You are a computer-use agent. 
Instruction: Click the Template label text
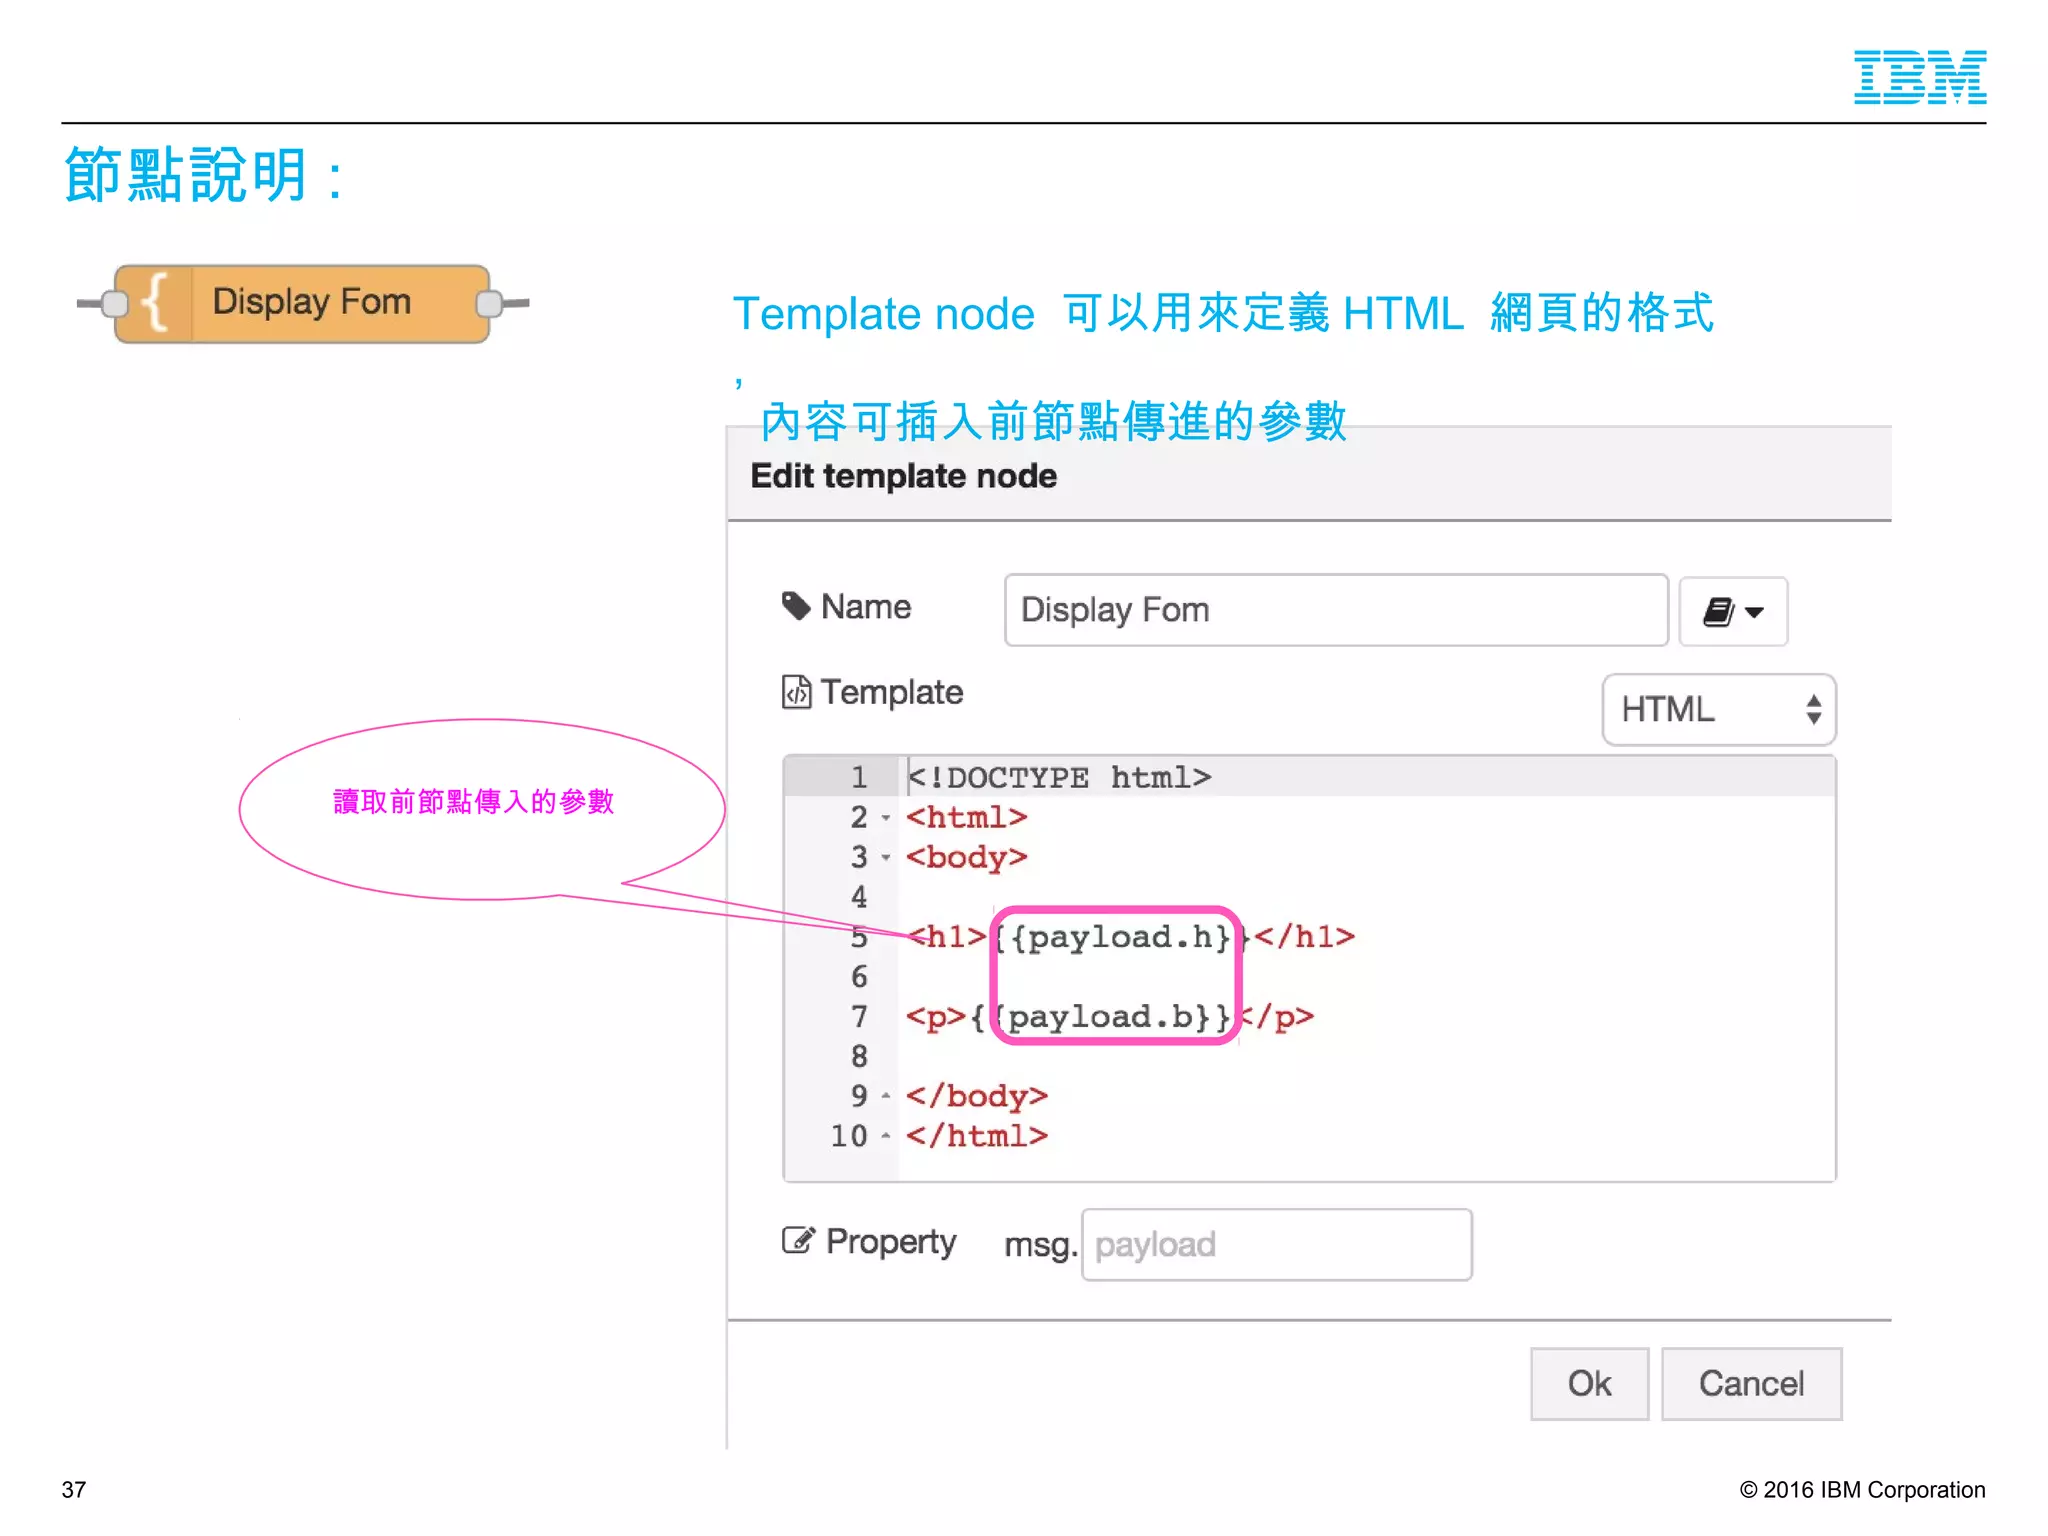(x=892, y=692)
